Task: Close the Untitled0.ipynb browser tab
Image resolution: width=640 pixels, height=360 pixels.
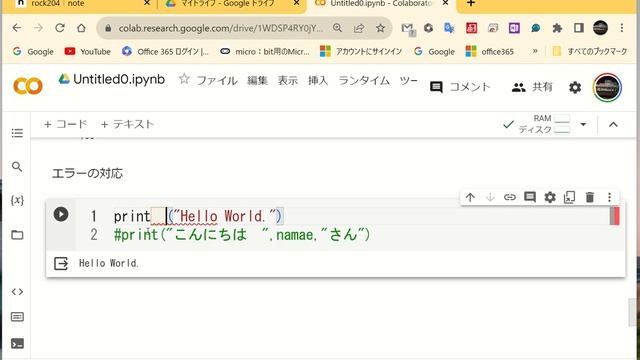Action: [446, 4]
